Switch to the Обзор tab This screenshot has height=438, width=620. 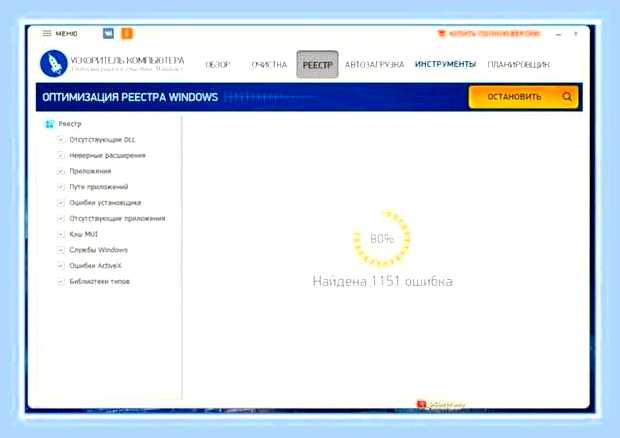click(x=217, y=64)
